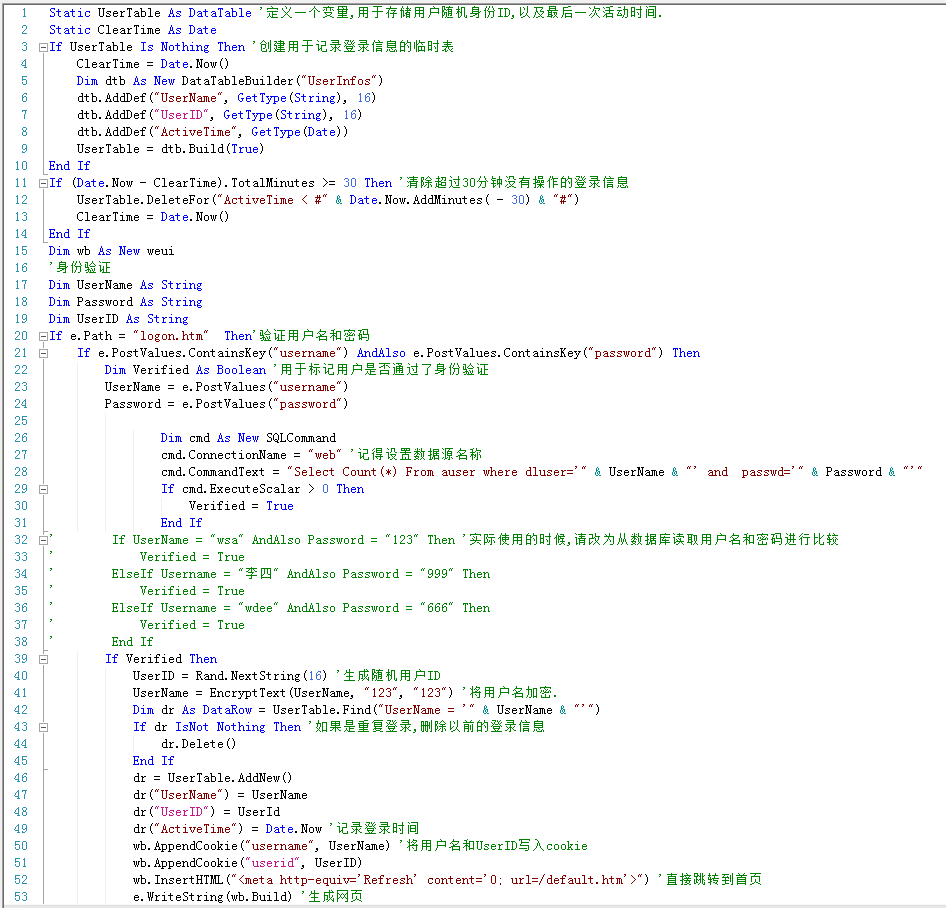Click 'Dim UserName As String' line

coord(125,285)
